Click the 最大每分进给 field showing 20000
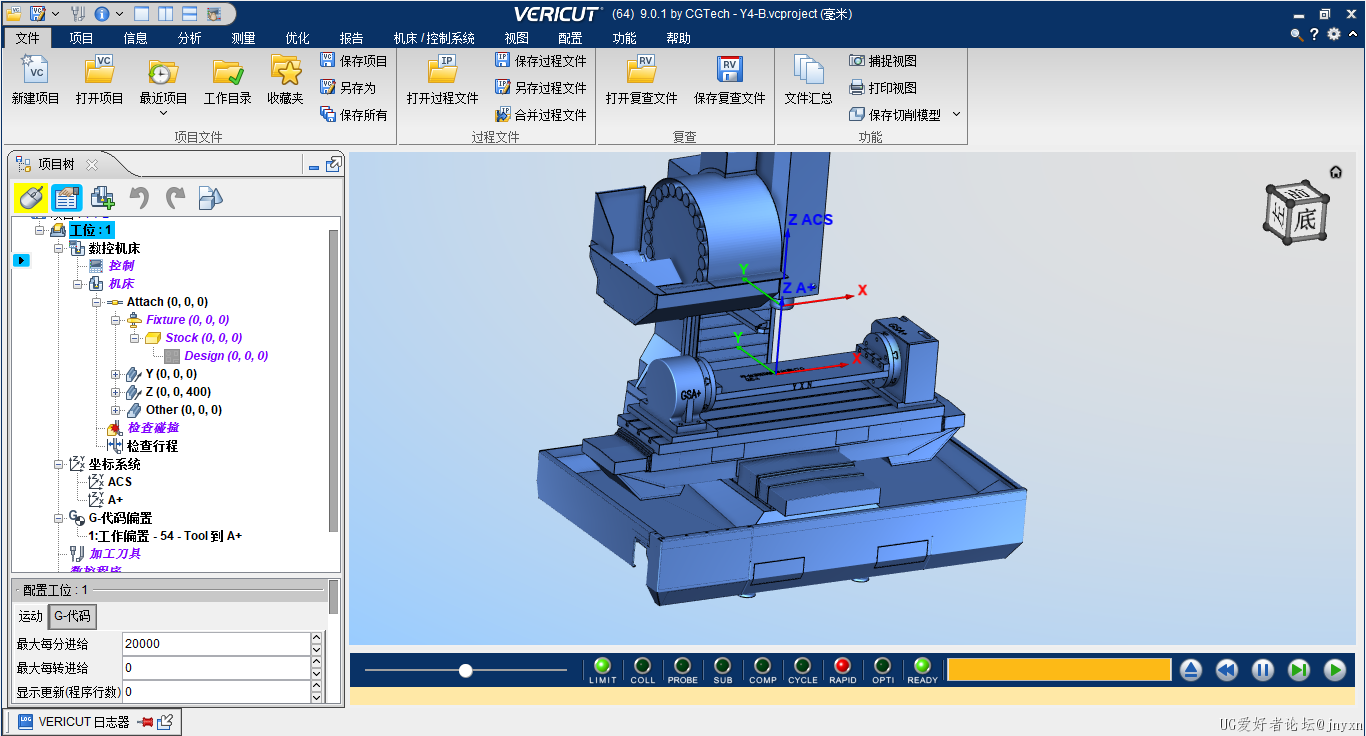Image resolution: width=1366 pixels, height=736 pixels. tap(216, 644)
